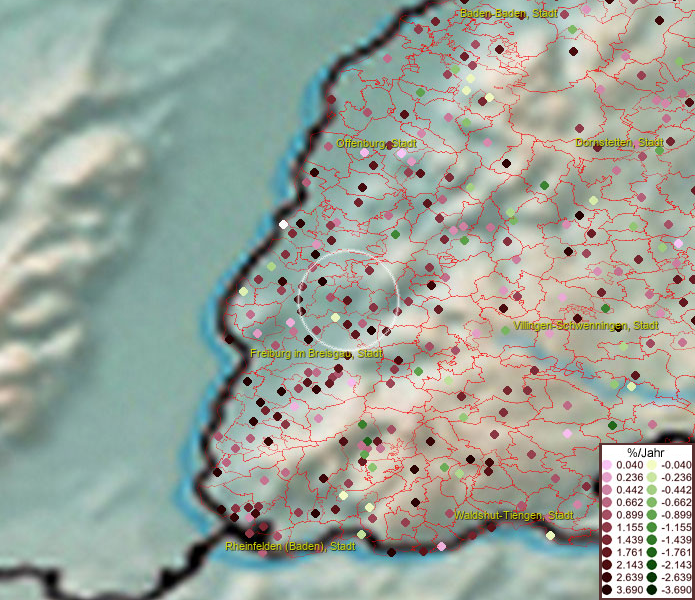This screenshot has width=695, height=600.
Task: Click the Rheinfelden (Baden), Stadt label
Action: [x=290, y=546]
